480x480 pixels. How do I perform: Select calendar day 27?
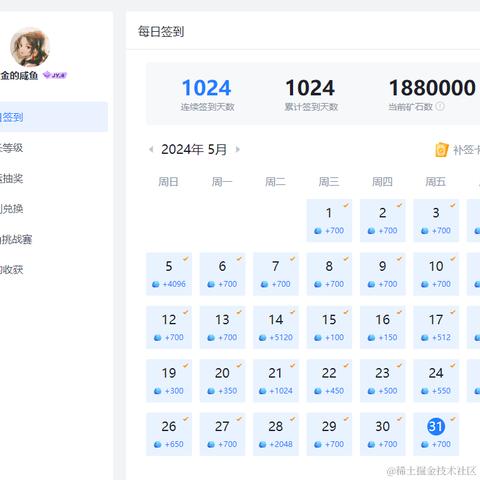pos(222,434)
